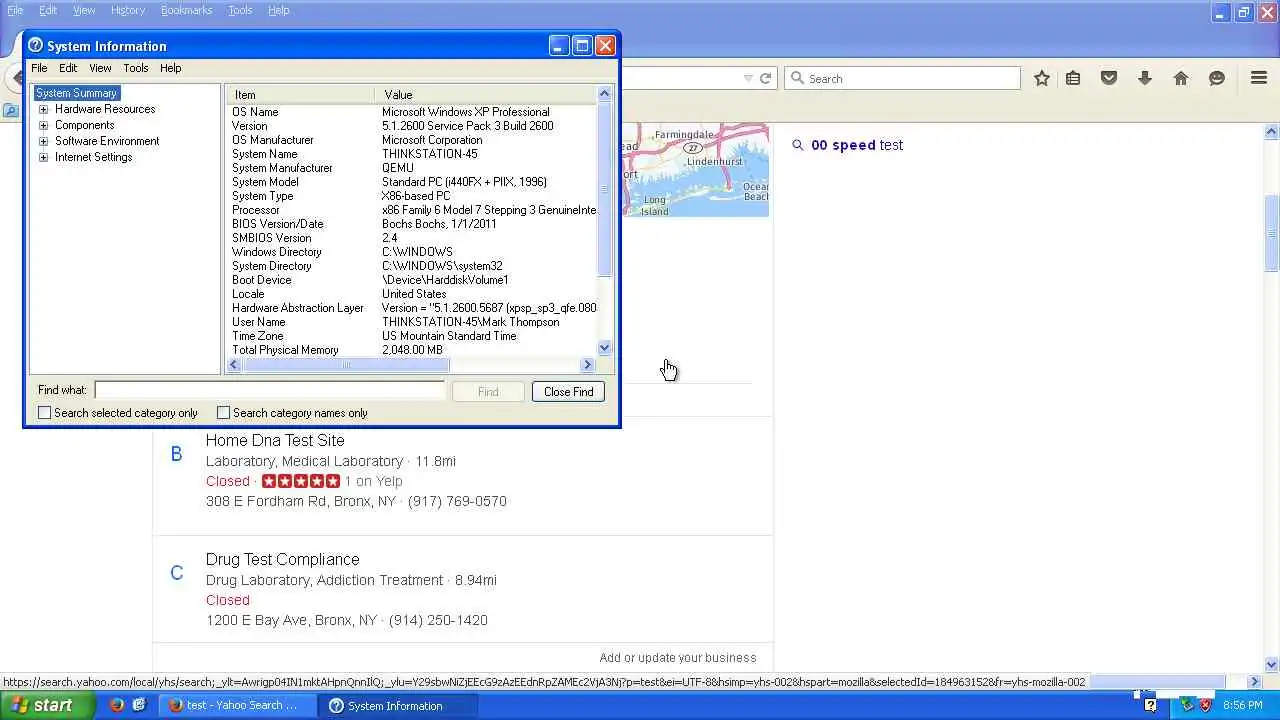Screen dimensions: 1280x720
Task: Enable 'Search category names only' checkbox
Action: (223, 413)
